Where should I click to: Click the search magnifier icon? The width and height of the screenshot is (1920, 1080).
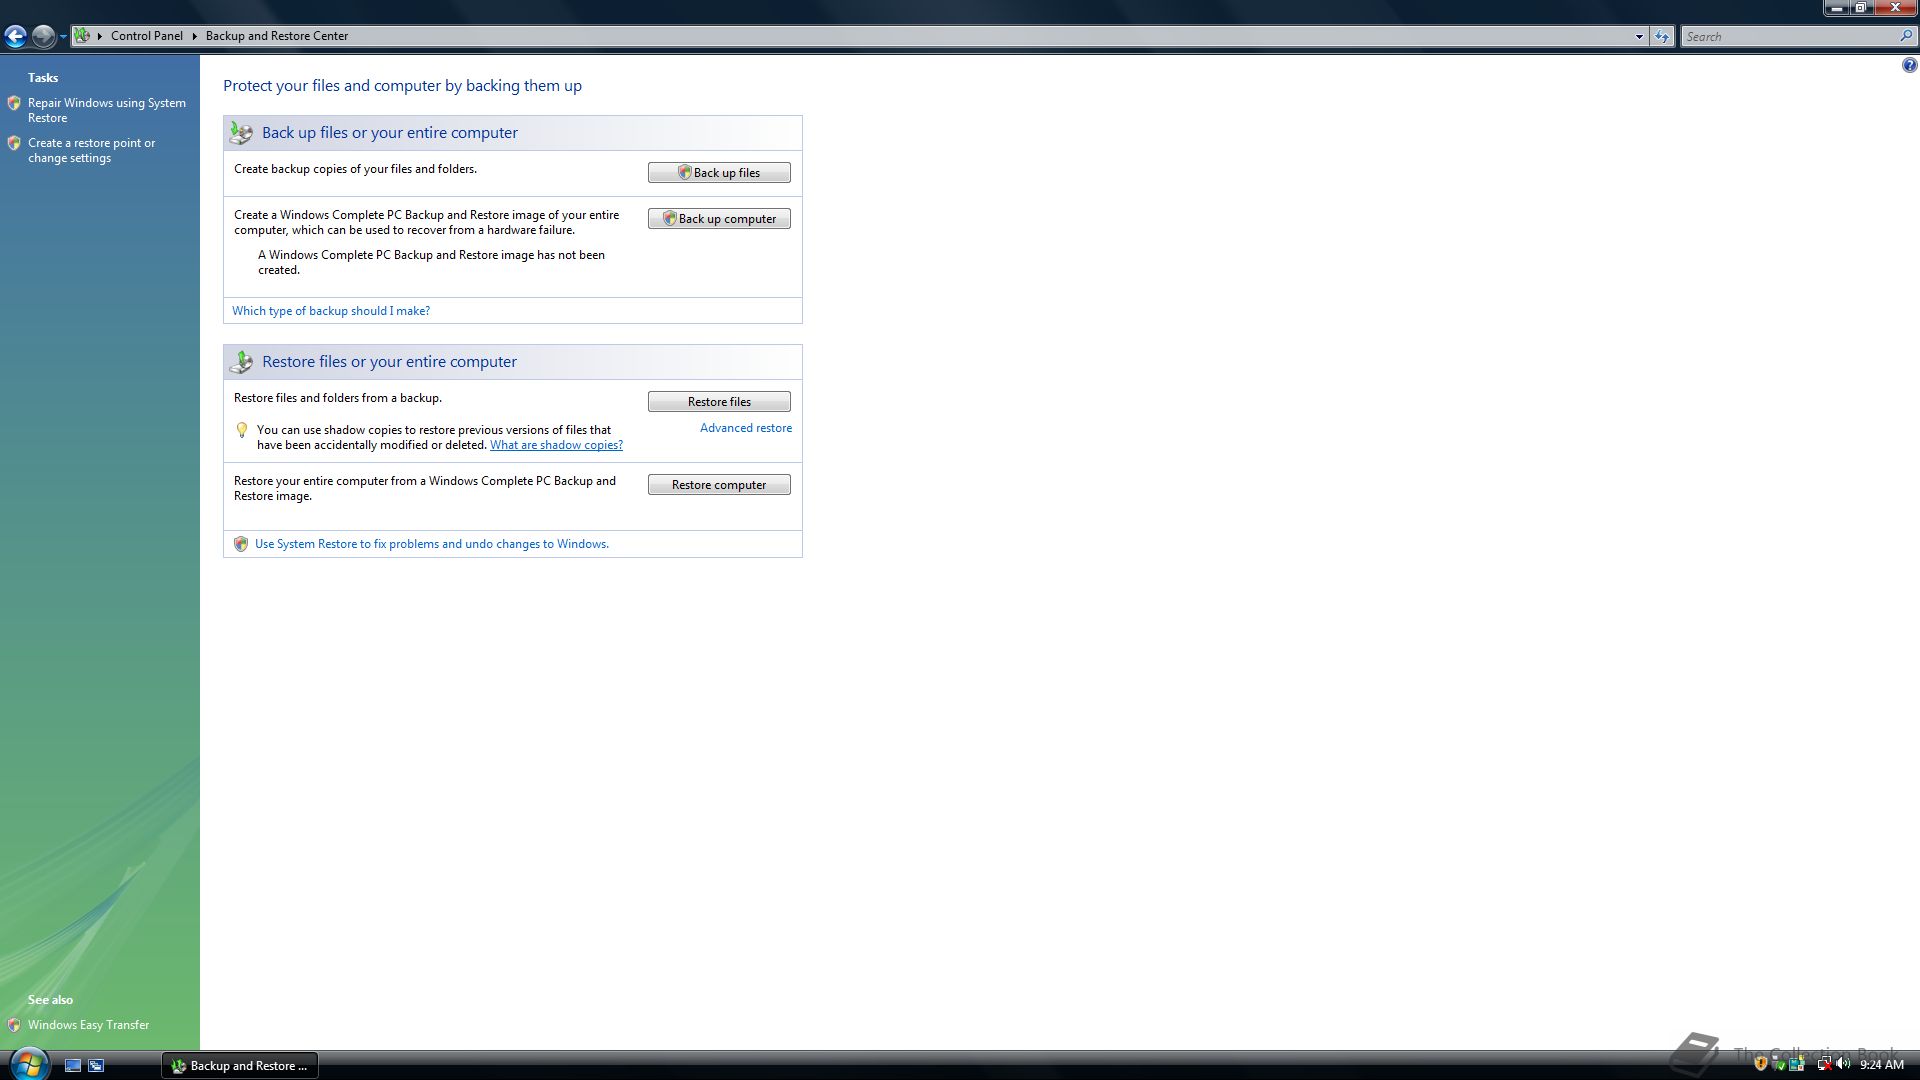pos(1906,36)
